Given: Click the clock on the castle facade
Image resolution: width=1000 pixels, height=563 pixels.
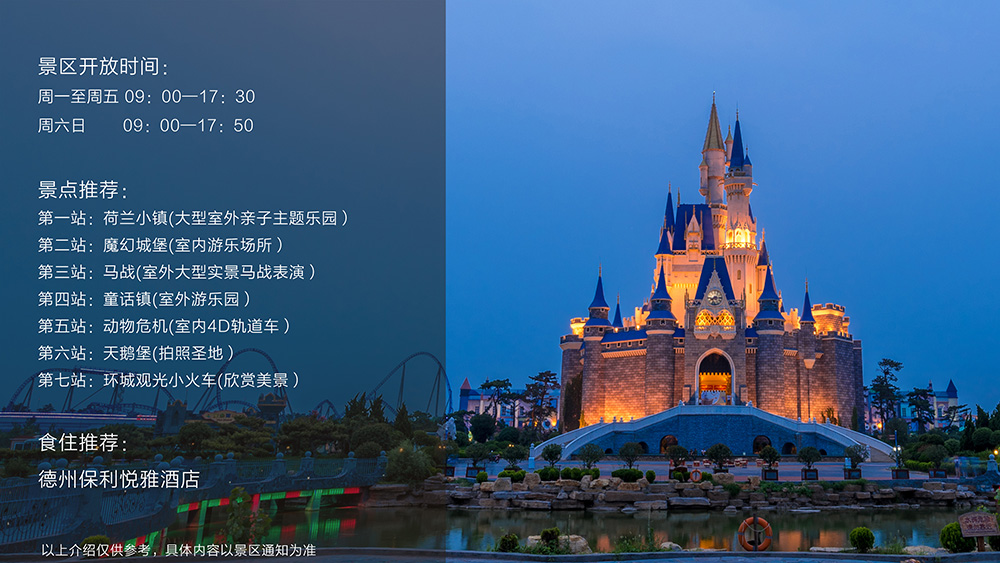Looking at the screenshot, I should click(x=714, y=298).
